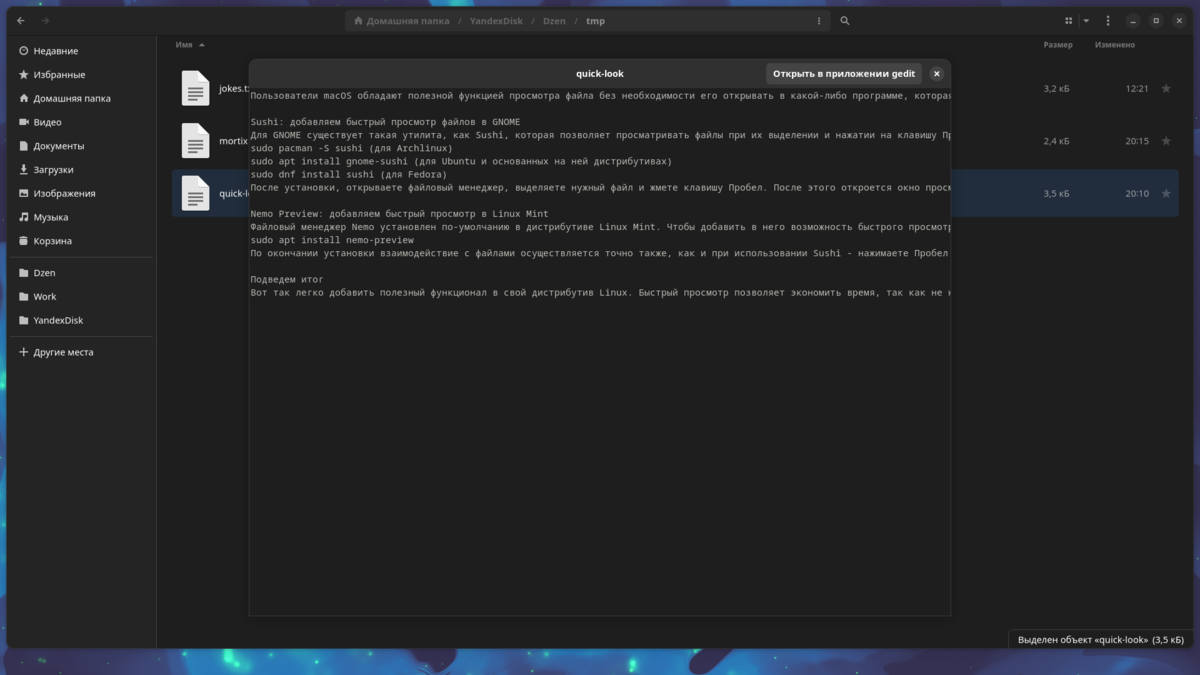Close the quick-look preview window
Viewport: 1200px width, 675px height.
tap(936, 73)
